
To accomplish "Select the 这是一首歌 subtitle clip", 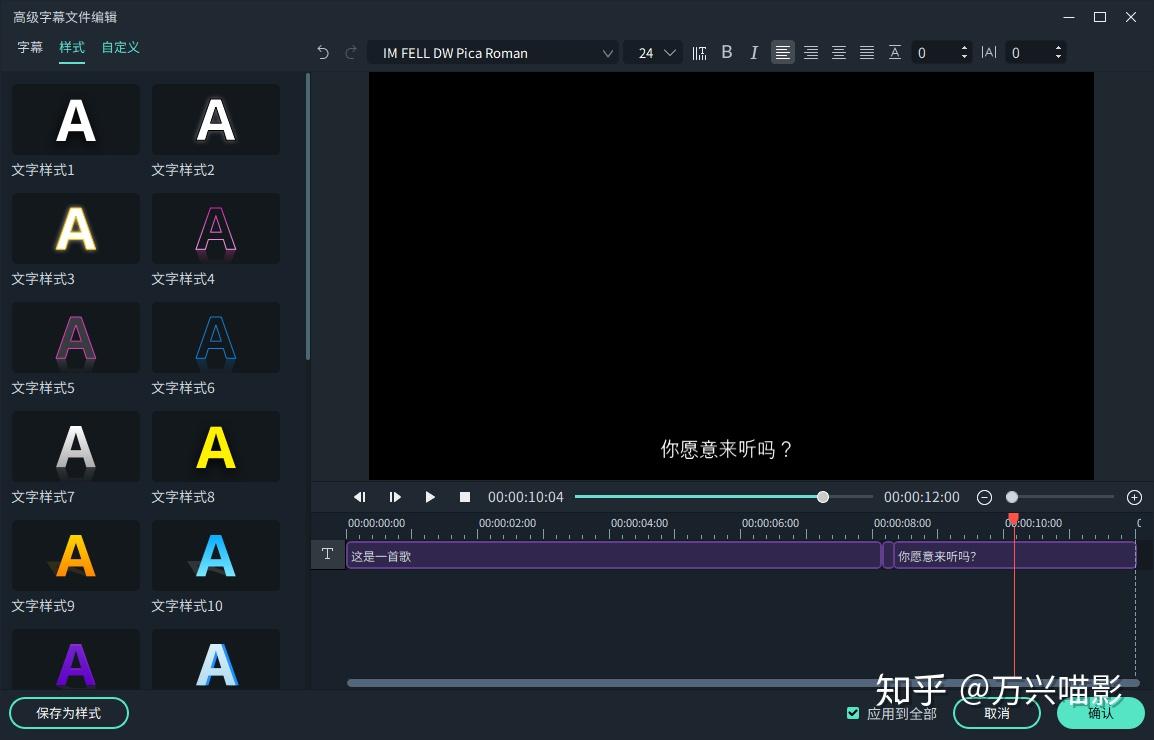I will (614, 556).
